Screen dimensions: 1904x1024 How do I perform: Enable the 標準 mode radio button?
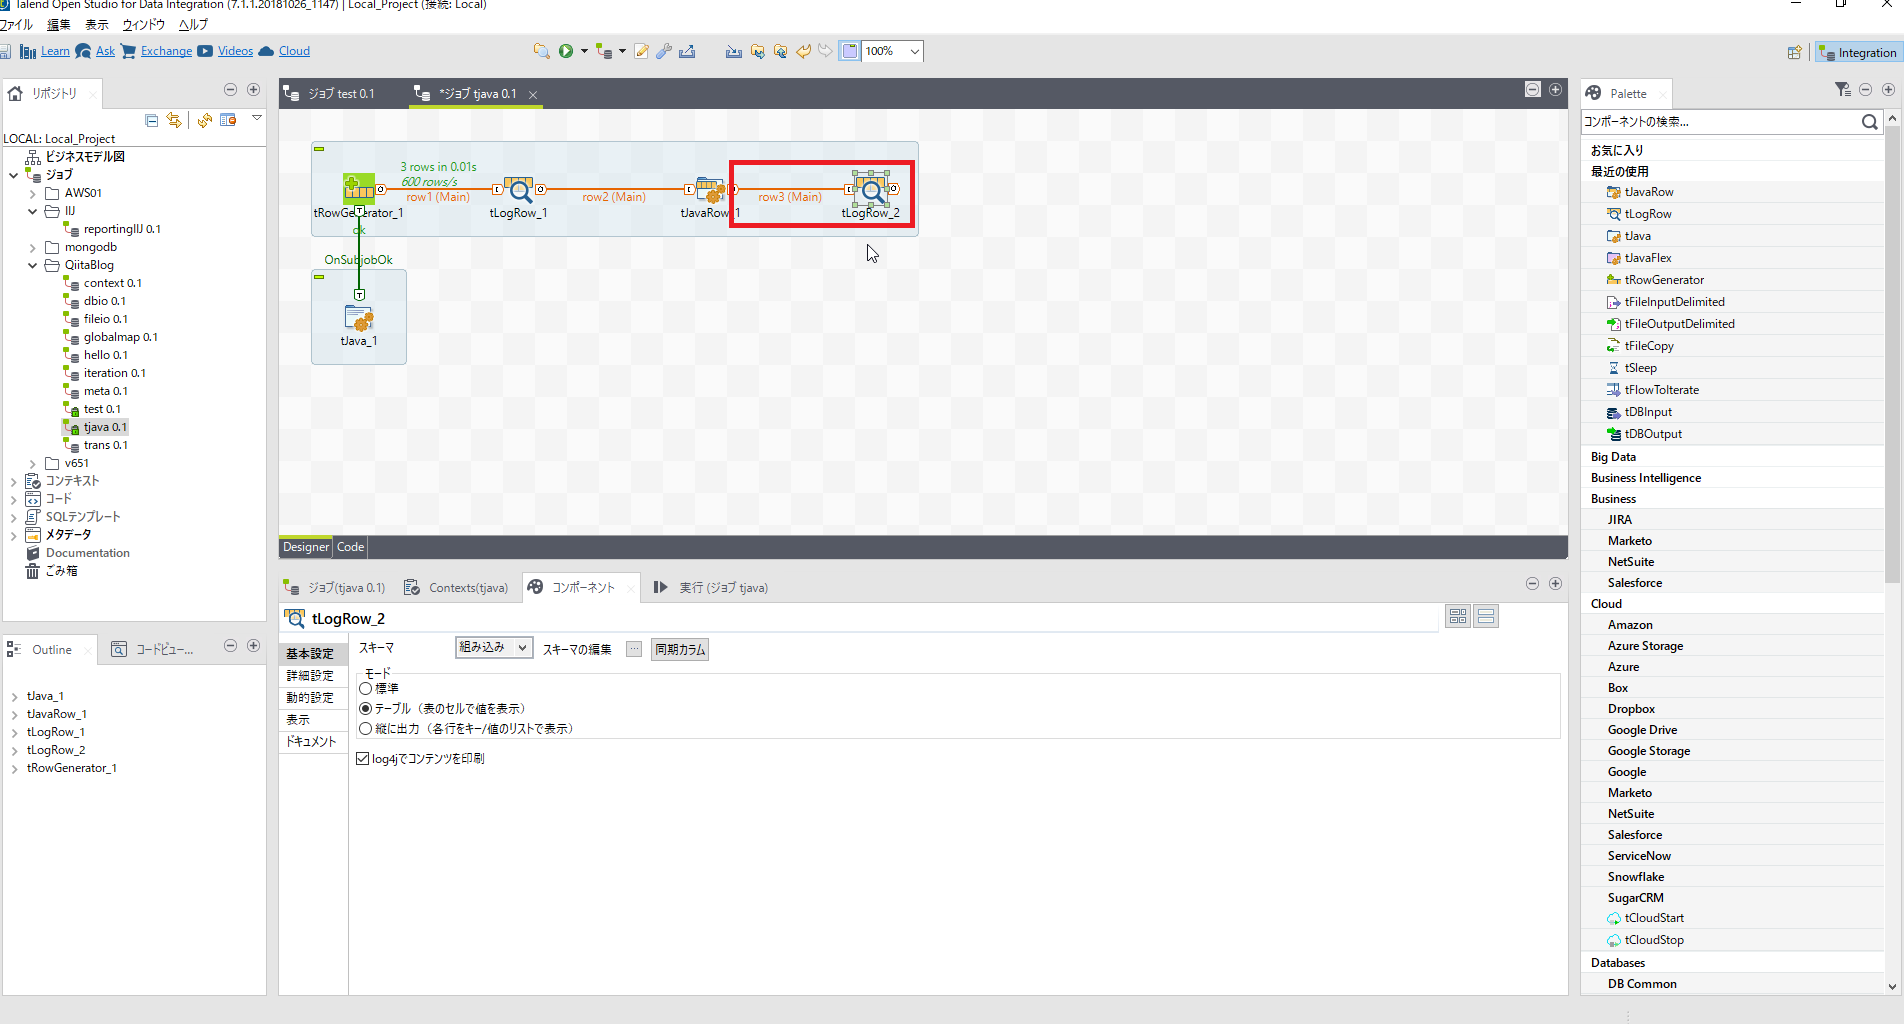tap(366, 687)
